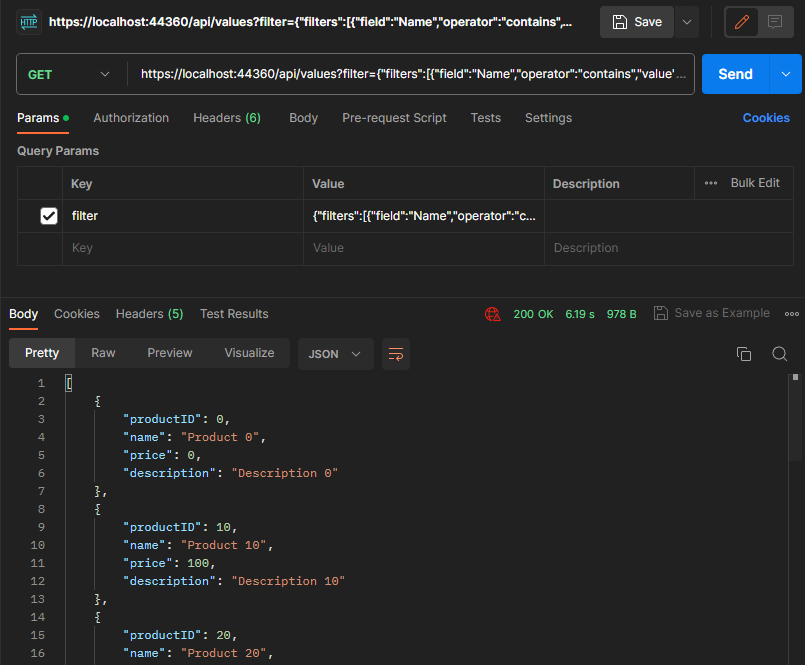Open the request Headers (6) tab
Image resolution: width=805 pixels, height=665 pixels.
coord(227,118)
